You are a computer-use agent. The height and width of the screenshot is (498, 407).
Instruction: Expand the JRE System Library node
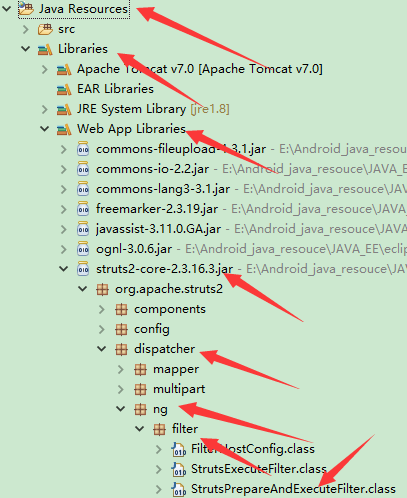pyautogui.click(x=45, y=109)
